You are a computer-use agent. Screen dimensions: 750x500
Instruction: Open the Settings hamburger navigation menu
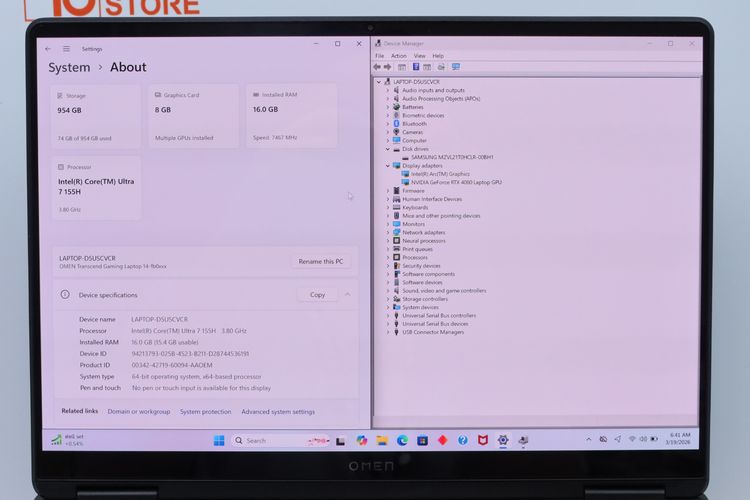coord(66,49)
